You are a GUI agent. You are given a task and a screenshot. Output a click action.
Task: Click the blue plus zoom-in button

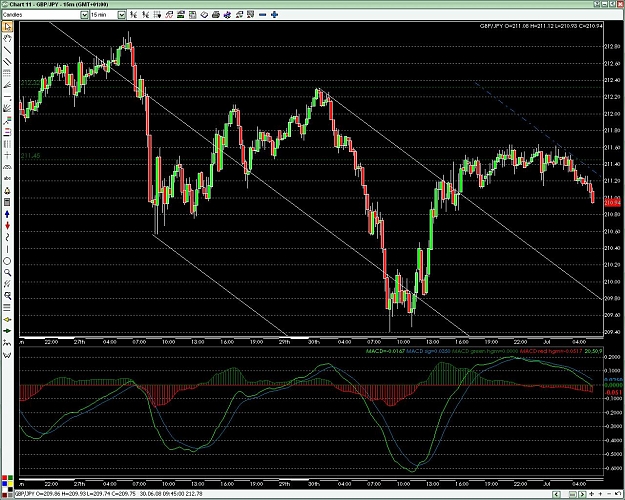coord(274,15)
